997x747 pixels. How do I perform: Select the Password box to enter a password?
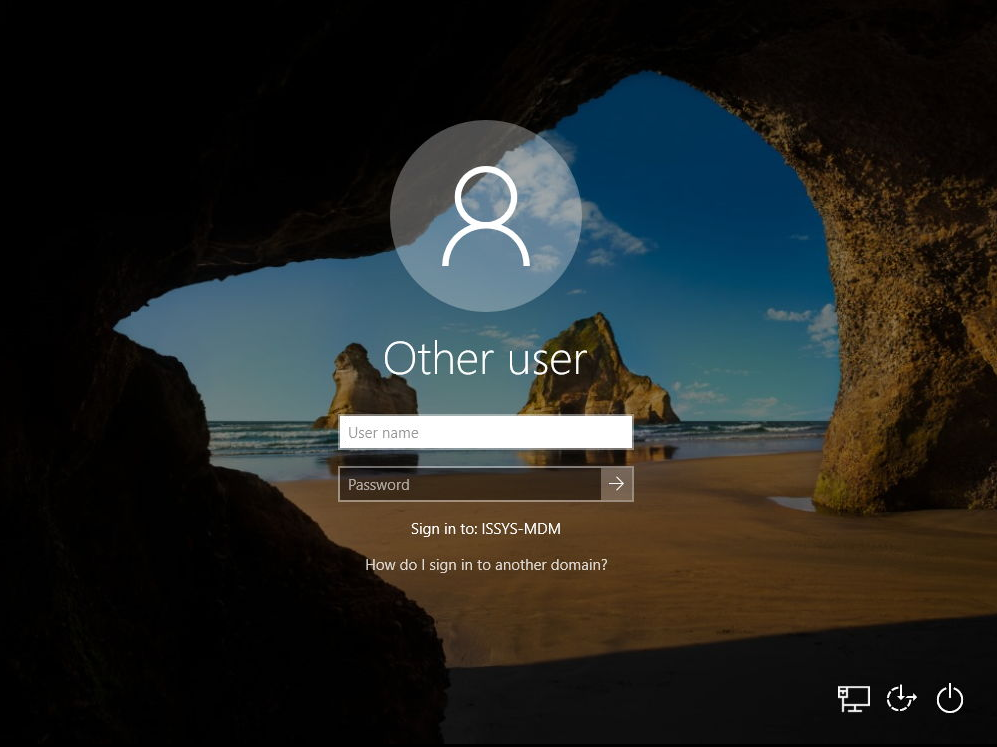pos(470,484)
